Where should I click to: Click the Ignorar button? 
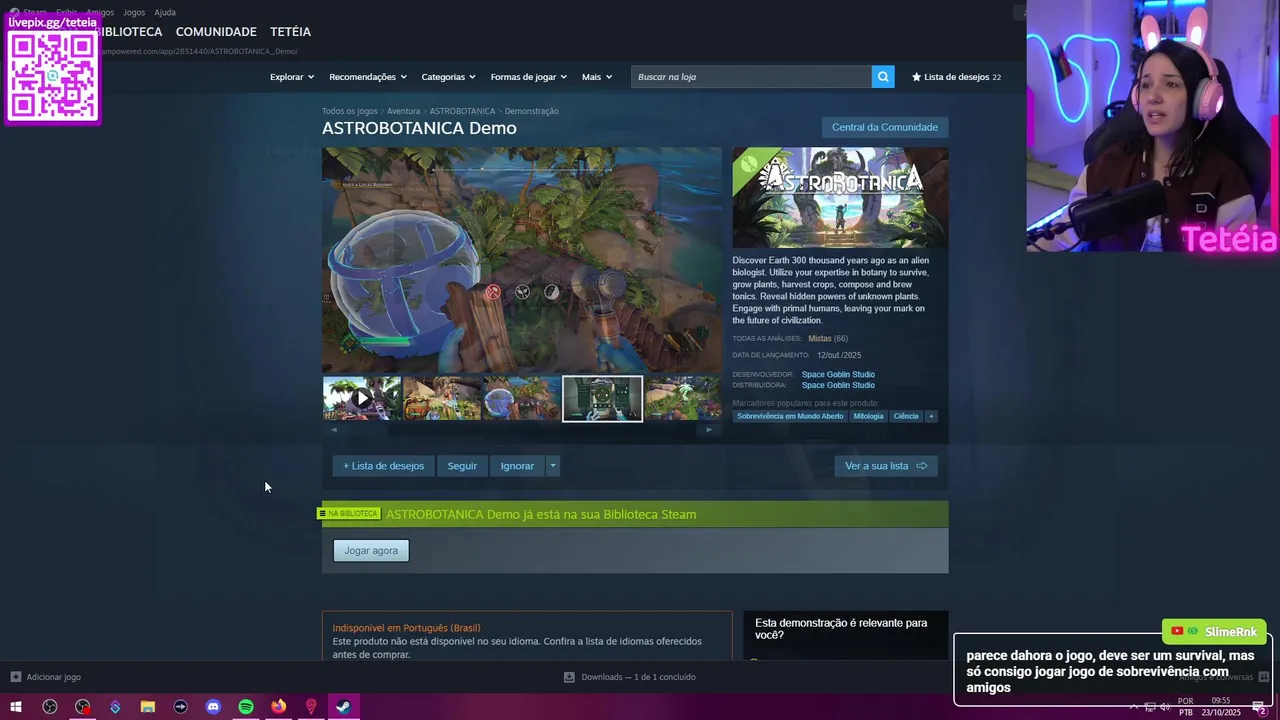pos(517,466)
